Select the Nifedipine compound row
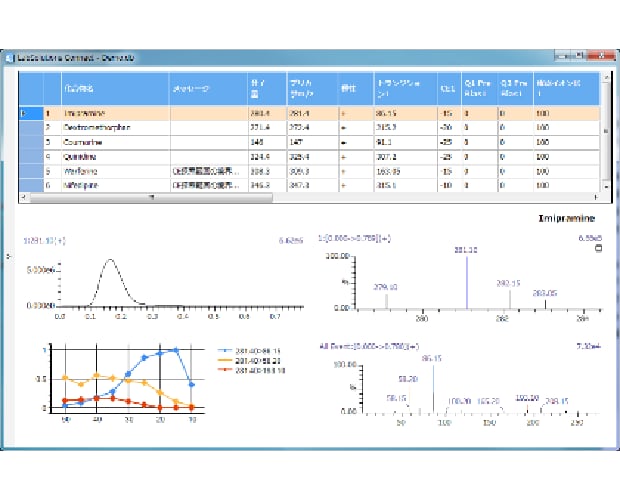Viewport: 620px width, 500px height. 310,185
